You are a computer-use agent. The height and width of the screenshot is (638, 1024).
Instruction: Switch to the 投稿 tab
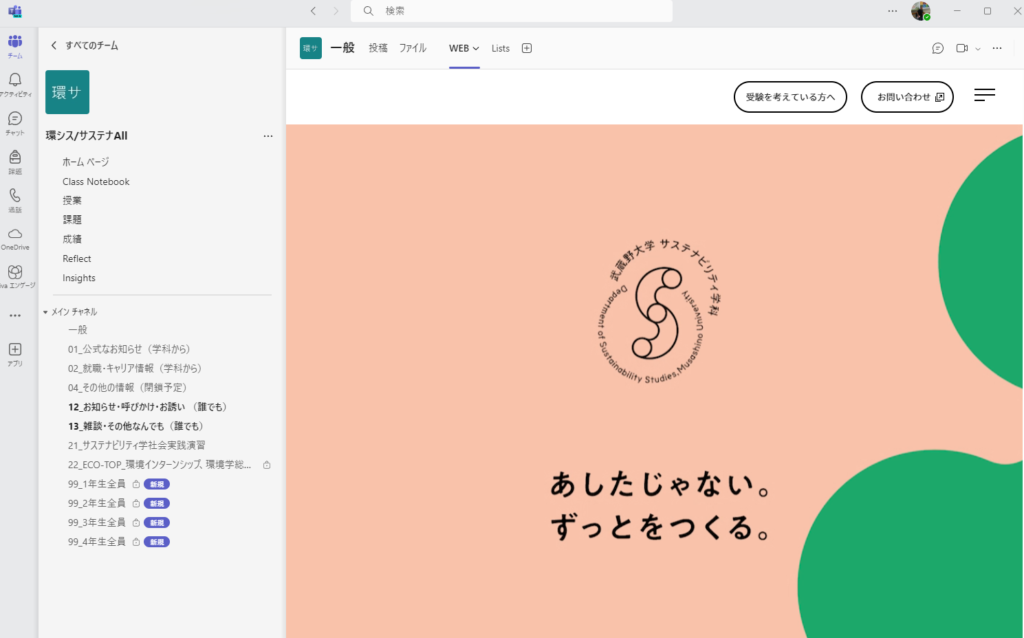coord(378,48)
